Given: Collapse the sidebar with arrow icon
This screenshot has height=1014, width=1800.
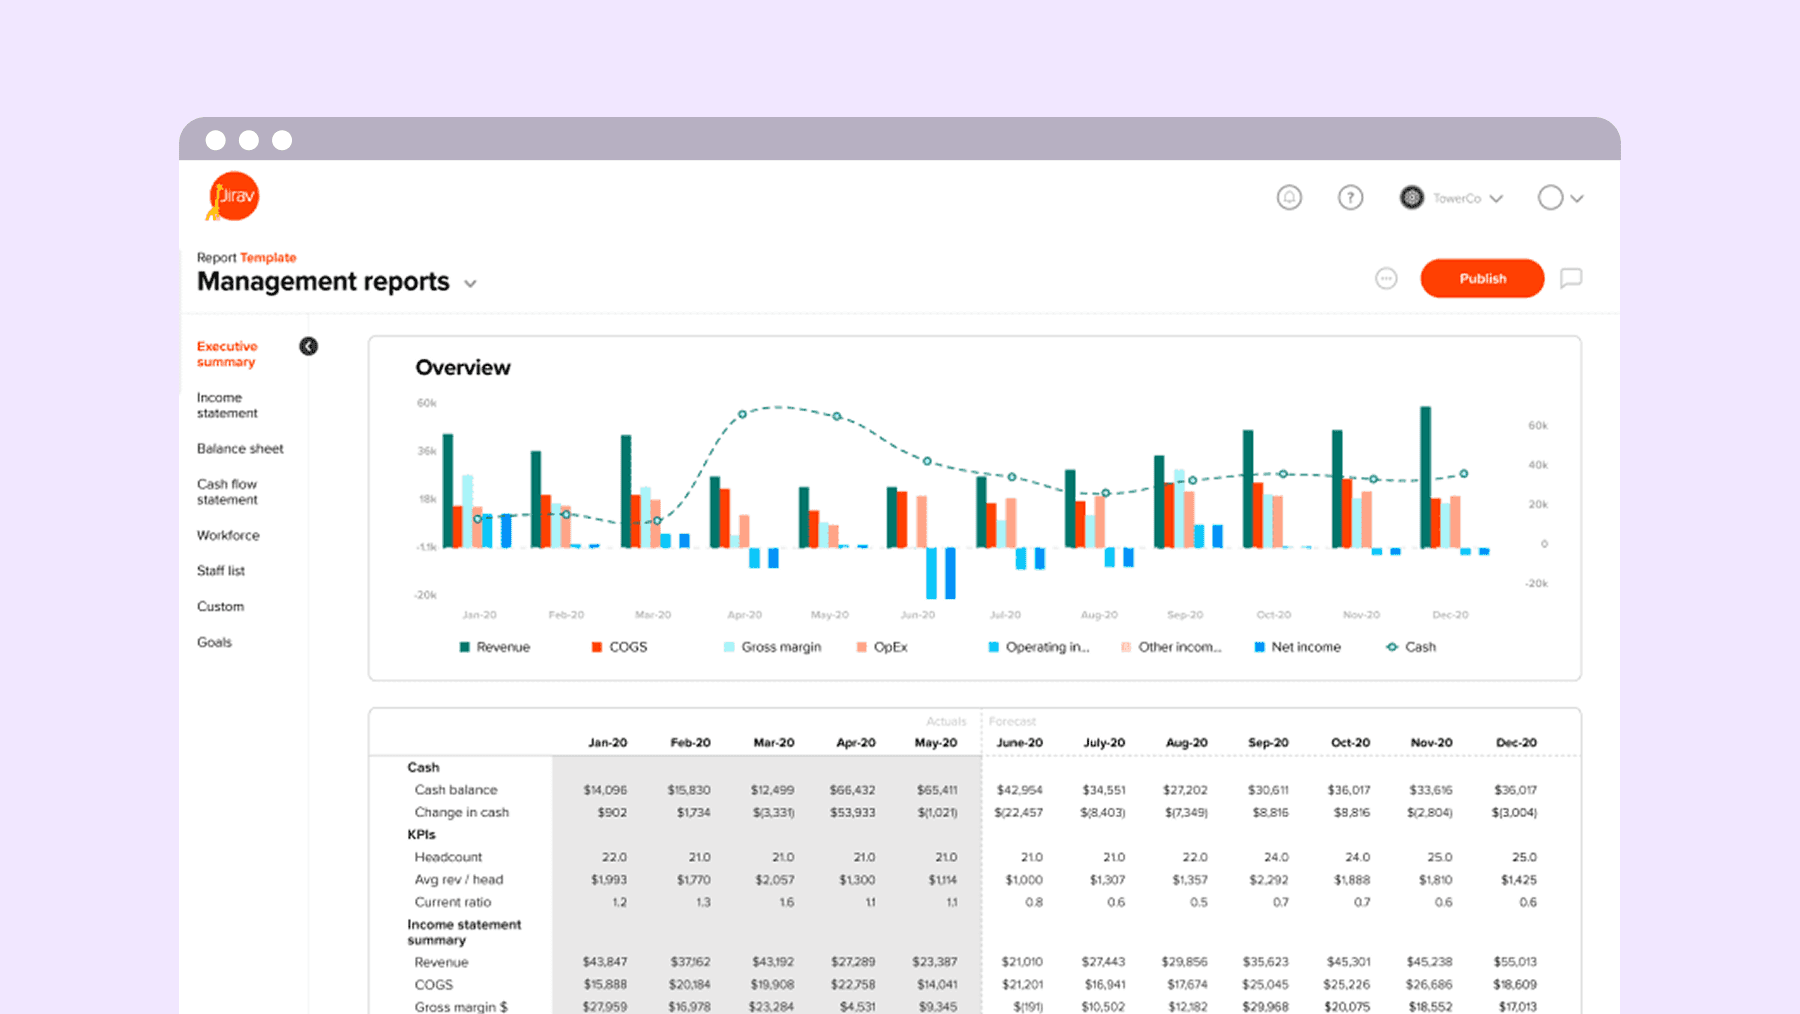Looking at the screenshot, I should click(308, 346).
